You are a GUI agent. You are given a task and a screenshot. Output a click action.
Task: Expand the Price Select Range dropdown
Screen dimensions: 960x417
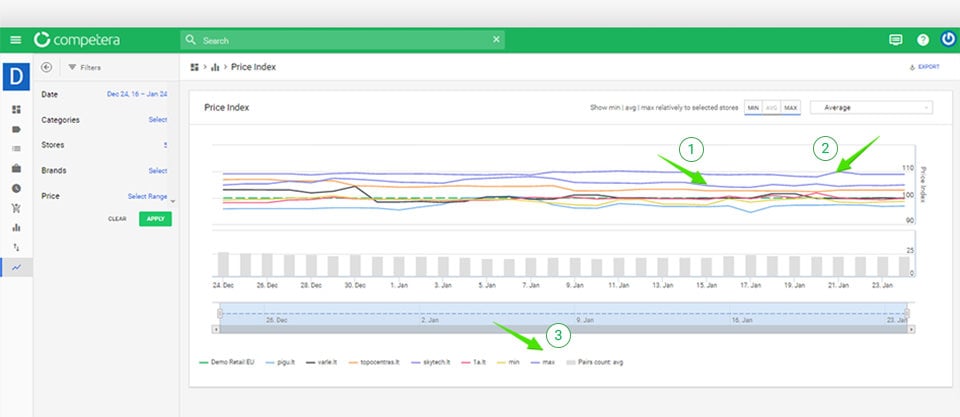pyautogui.click(x=152, y=196)
